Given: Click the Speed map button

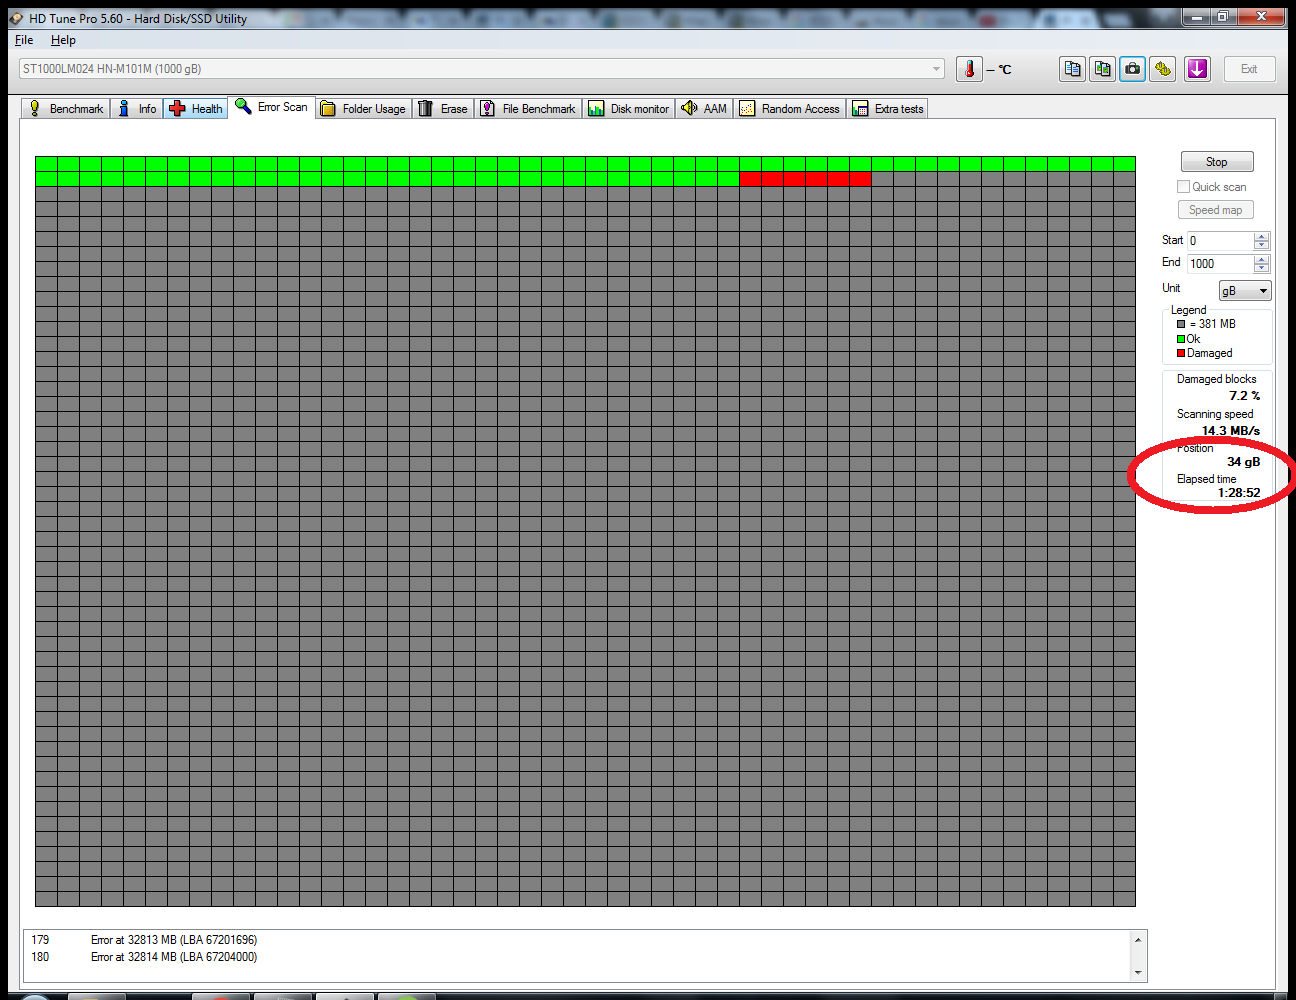Looking at the screenshot, I should (x=1216, y=210).
